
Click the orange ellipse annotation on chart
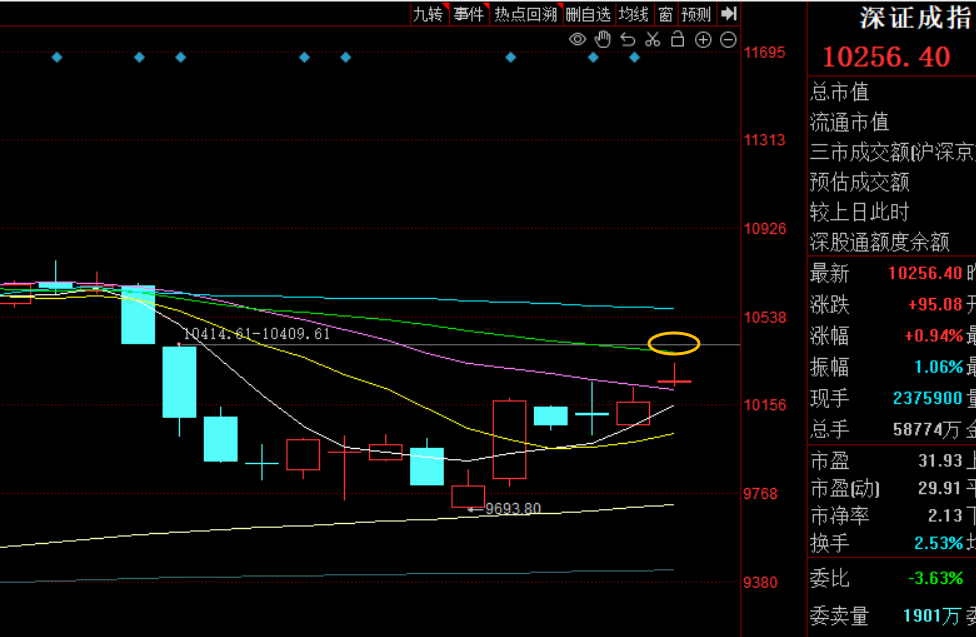(673, 344)
